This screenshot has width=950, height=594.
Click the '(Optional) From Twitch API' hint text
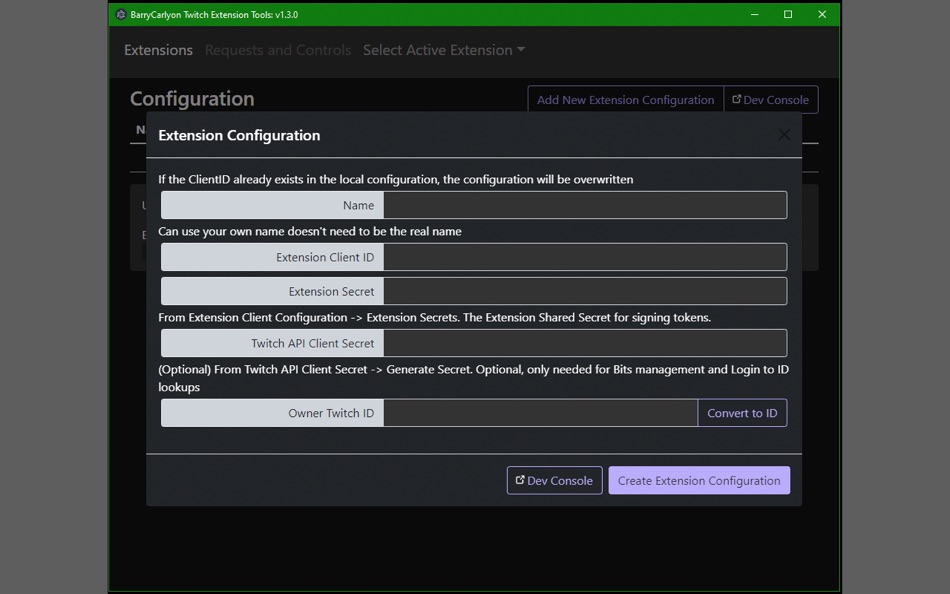(x=473, y=378)
